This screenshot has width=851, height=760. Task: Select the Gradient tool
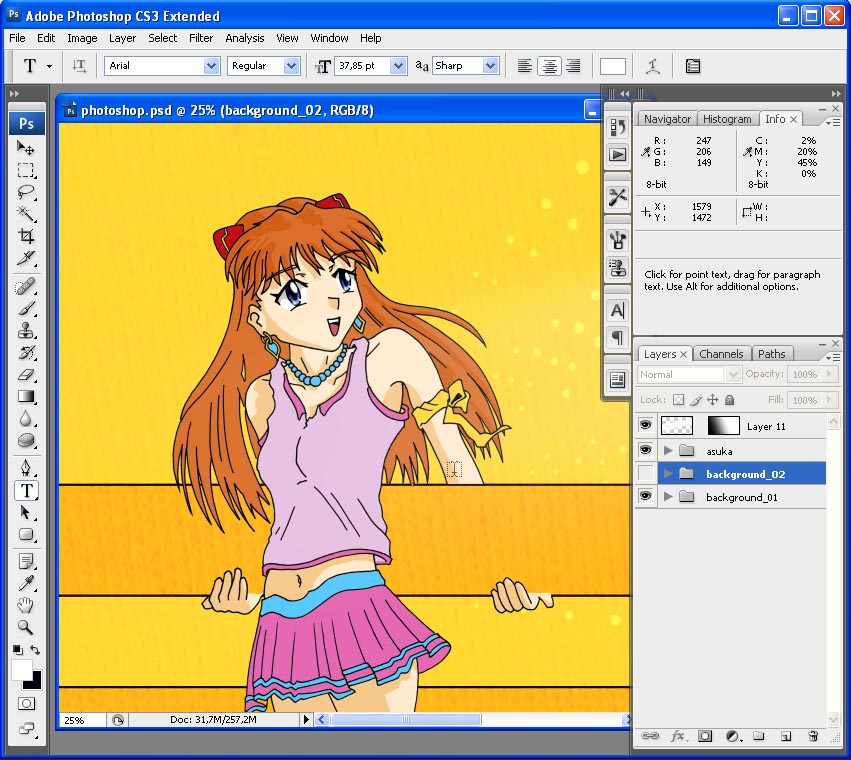point(26,396)
